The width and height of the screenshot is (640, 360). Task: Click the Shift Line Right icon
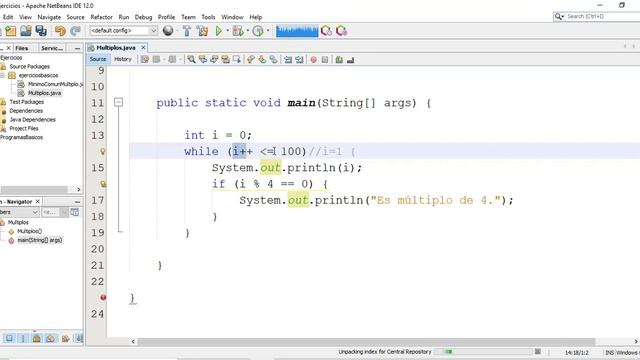tap(300, 60)
